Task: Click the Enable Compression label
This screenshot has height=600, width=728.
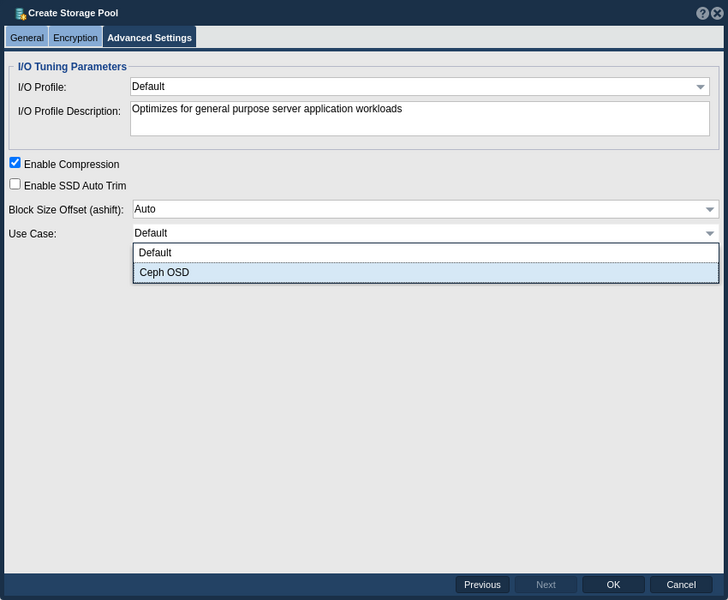Action: point(72,164)
